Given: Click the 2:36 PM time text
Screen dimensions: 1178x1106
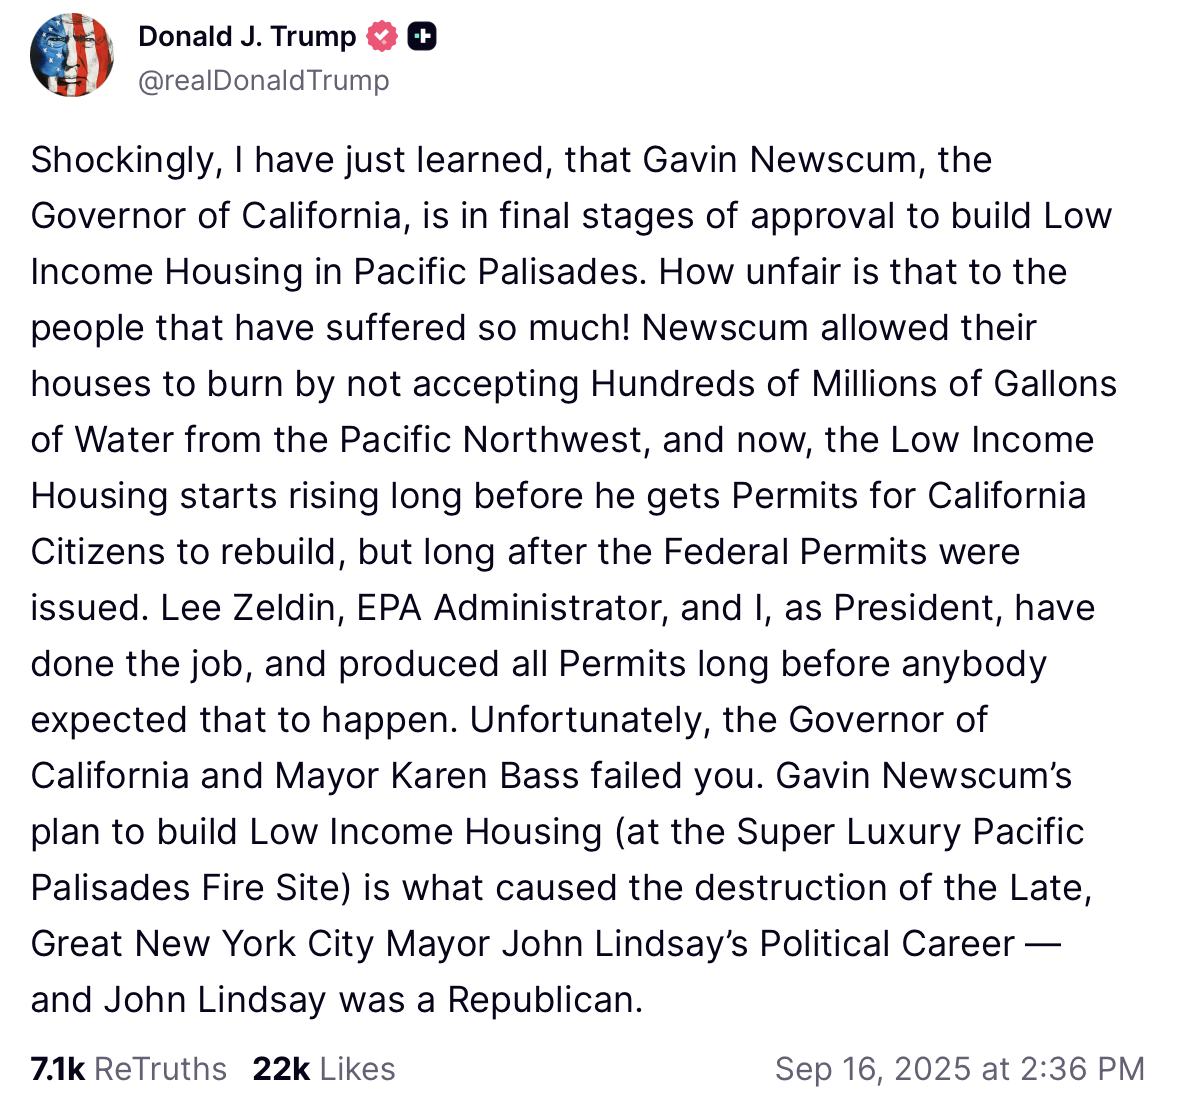Looking at the screenshot, I should [1082, 1068].
